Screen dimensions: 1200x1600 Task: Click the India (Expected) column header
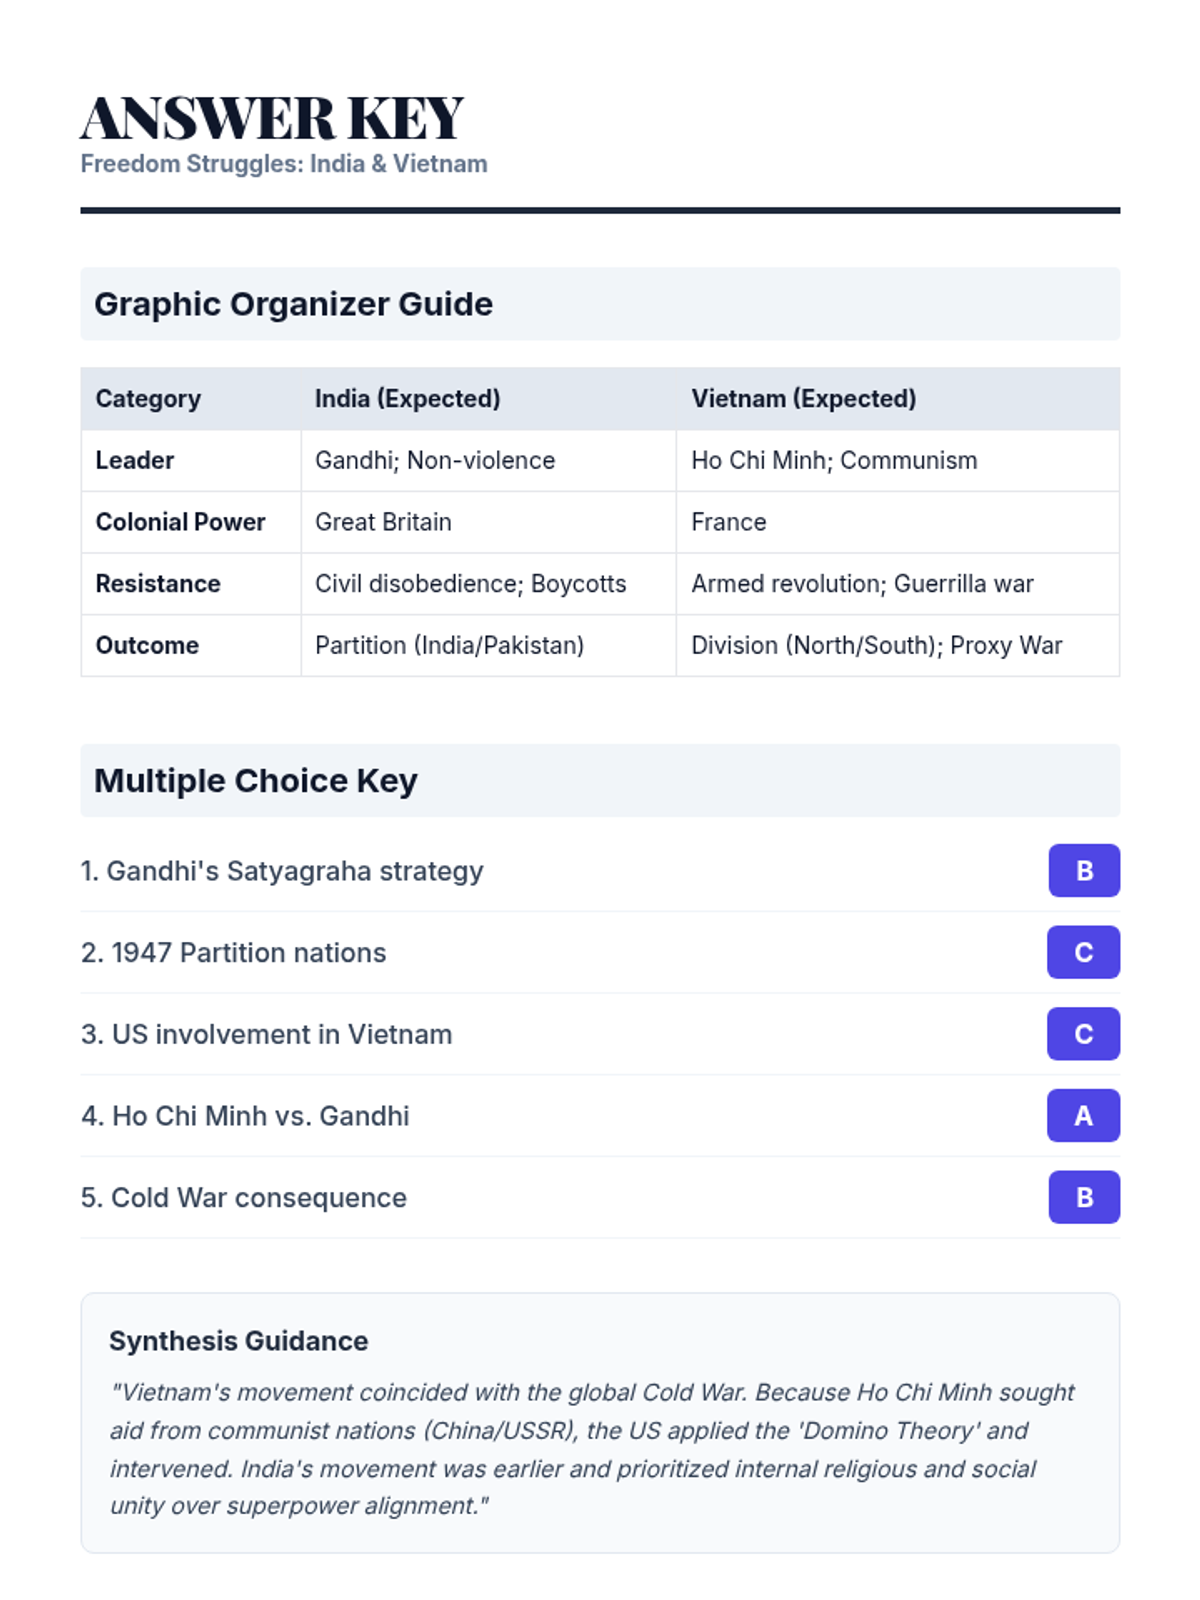click(407, 399)
